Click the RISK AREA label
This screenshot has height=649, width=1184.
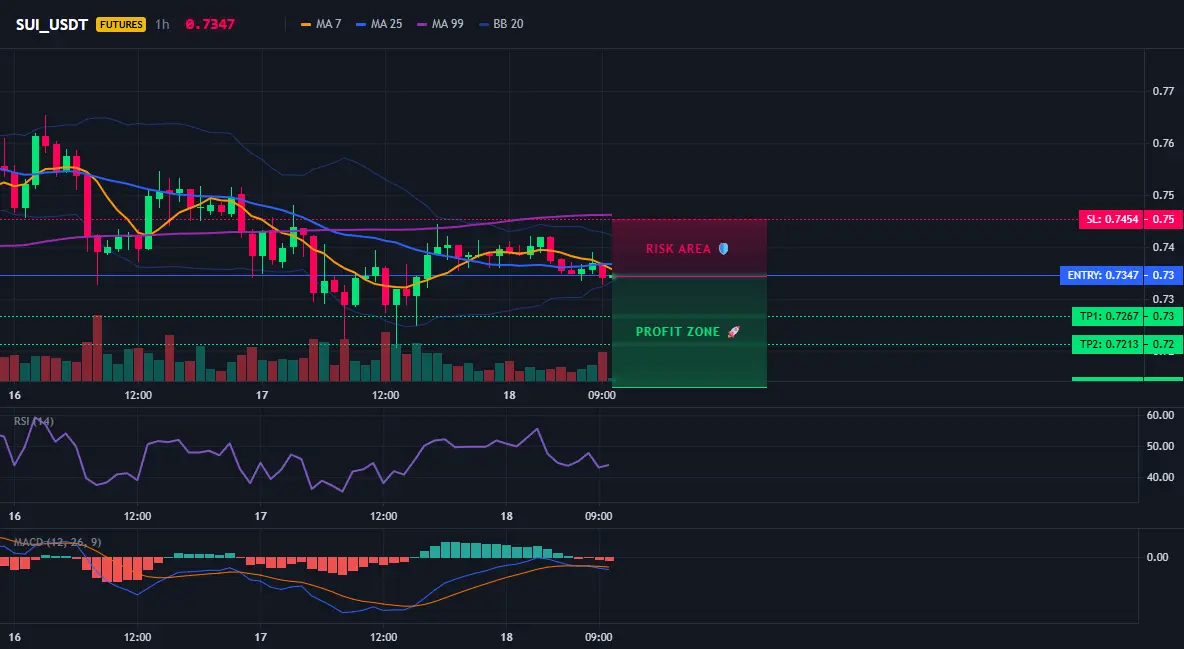678,249
